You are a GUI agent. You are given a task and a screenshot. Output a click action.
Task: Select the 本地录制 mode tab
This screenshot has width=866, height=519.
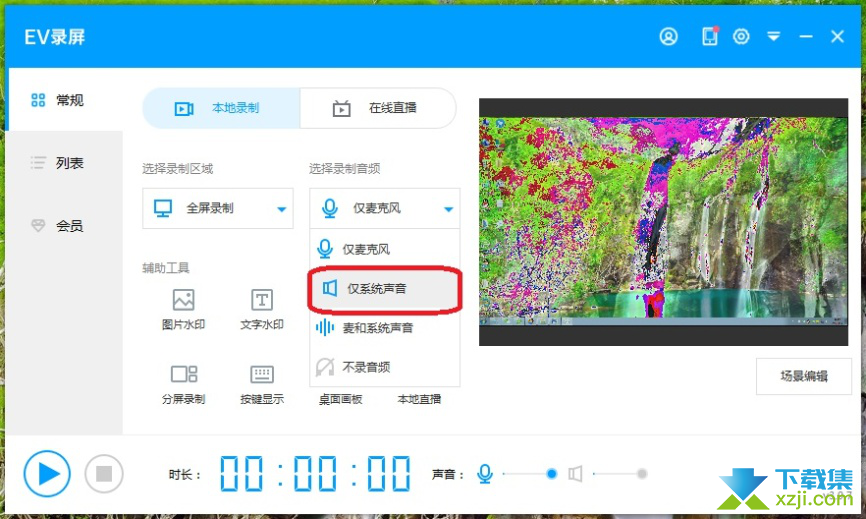pos(221,108)
